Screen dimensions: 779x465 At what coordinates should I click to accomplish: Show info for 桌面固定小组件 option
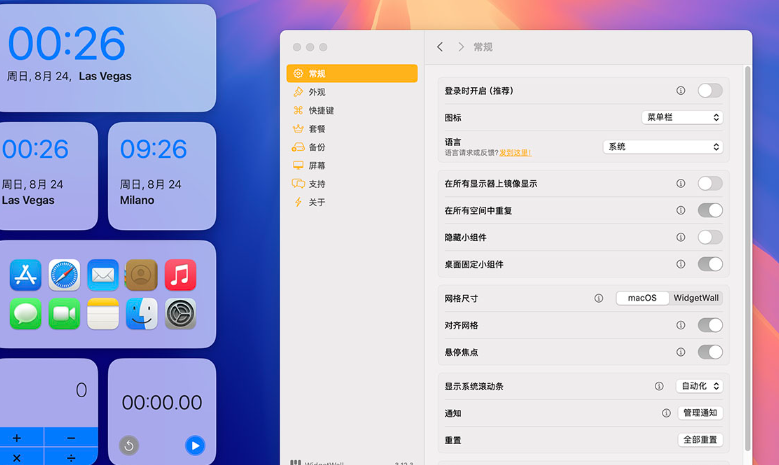tap(681, 264)
